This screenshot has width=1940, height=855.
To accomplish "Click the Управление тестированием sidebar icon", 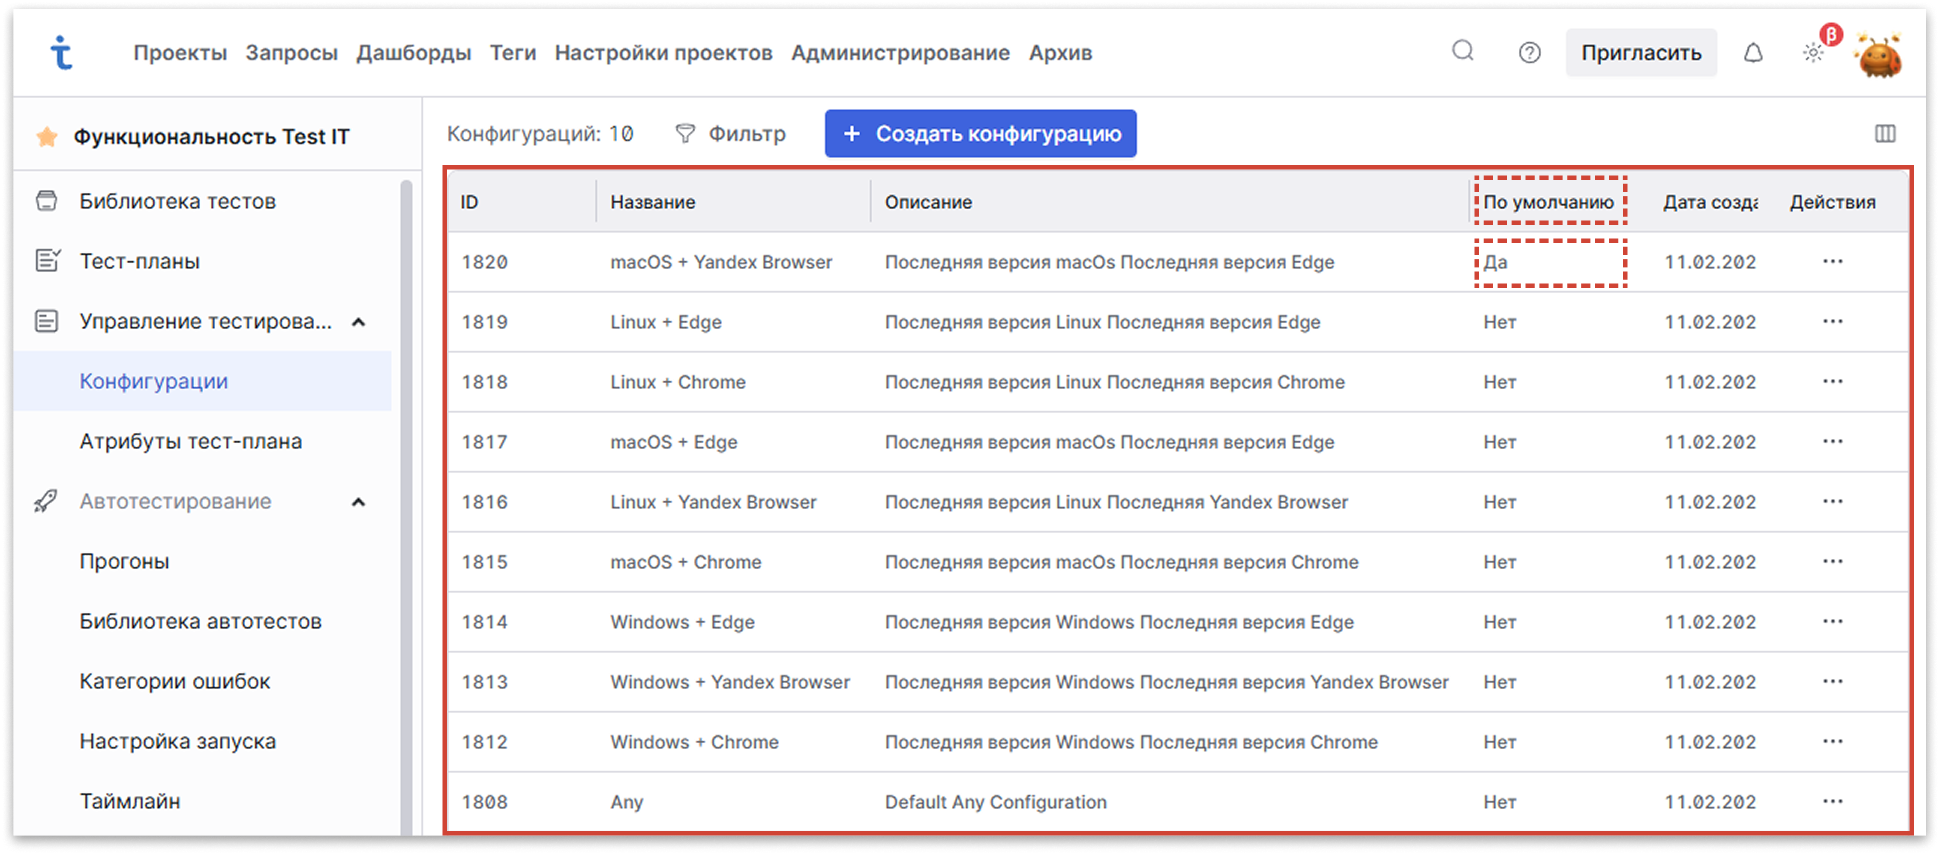I will (x=46, y=321).
